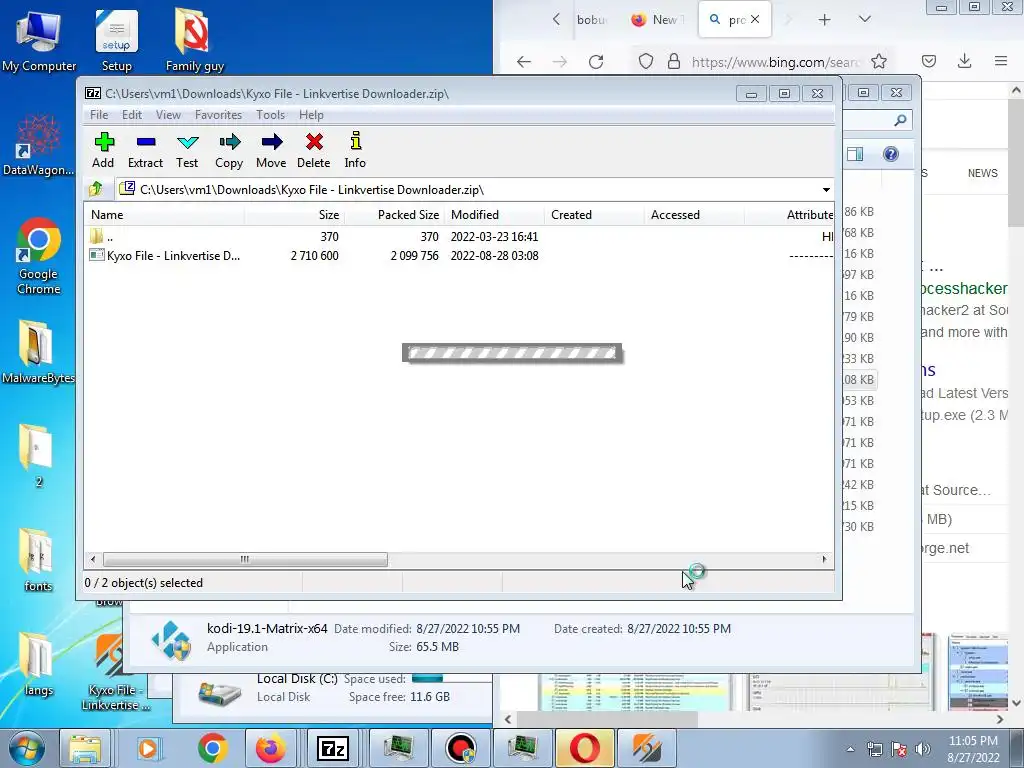The height and width of the screenshot is (768, 1024).
Task: Click the right arrow of 7-Zip horizontal scrollbar
Action: click(824, 559)
